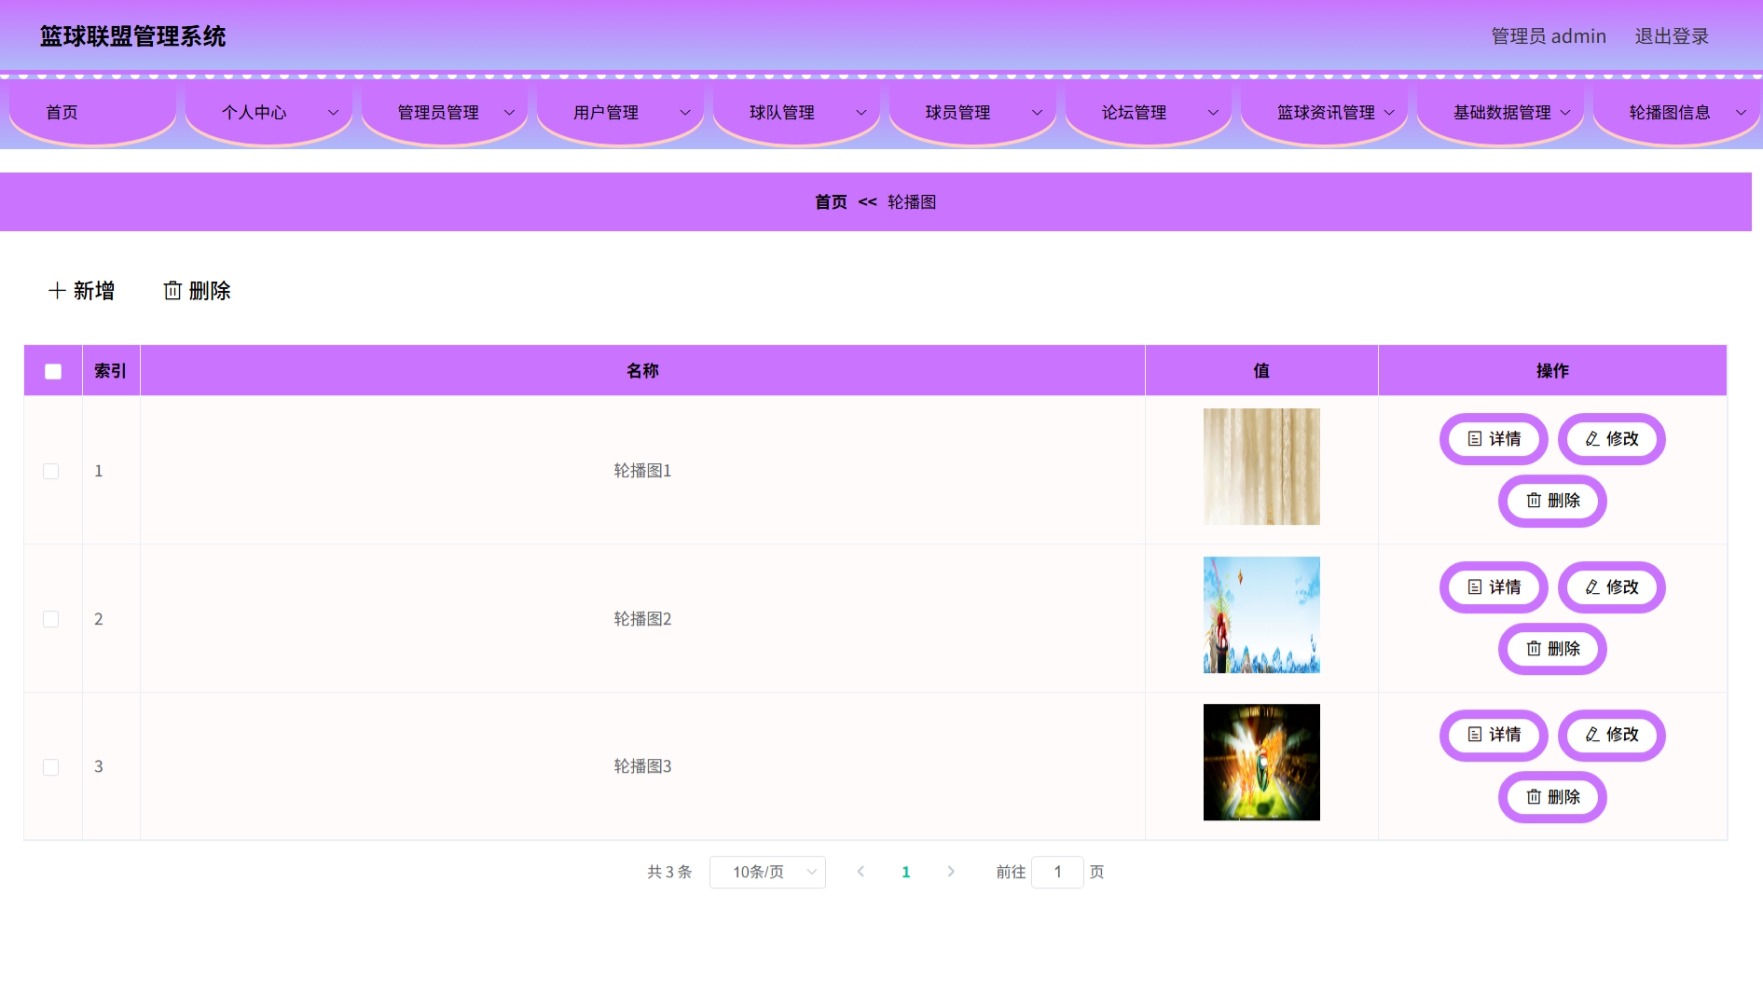Click the 共 3 条 total count text
Image resolution: width=1763 pixels, height=1002 pixels.
[x=669, y=872]
